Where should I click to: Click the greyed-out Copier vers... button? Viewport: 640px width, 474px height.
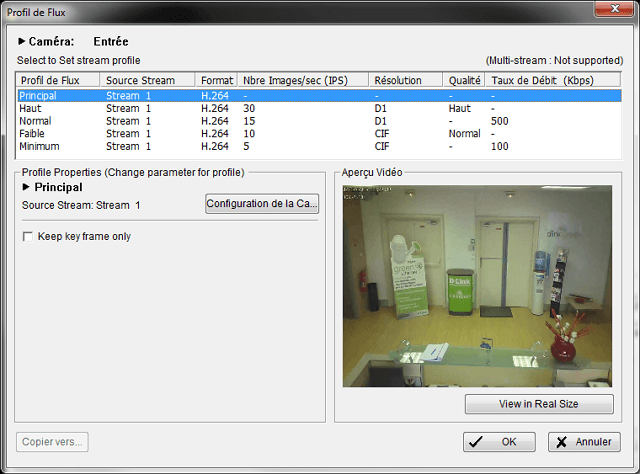pos(52,442)
